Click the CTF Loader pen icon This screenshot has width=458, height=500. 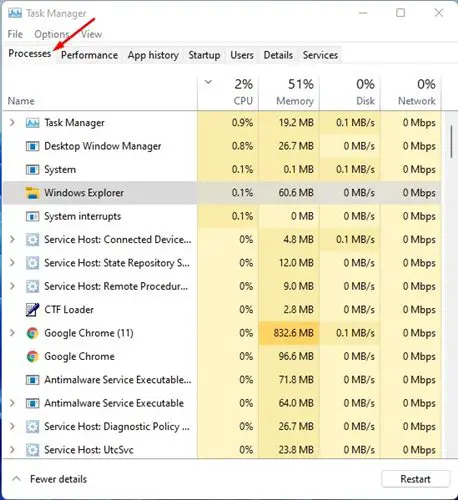pos(32,310)
